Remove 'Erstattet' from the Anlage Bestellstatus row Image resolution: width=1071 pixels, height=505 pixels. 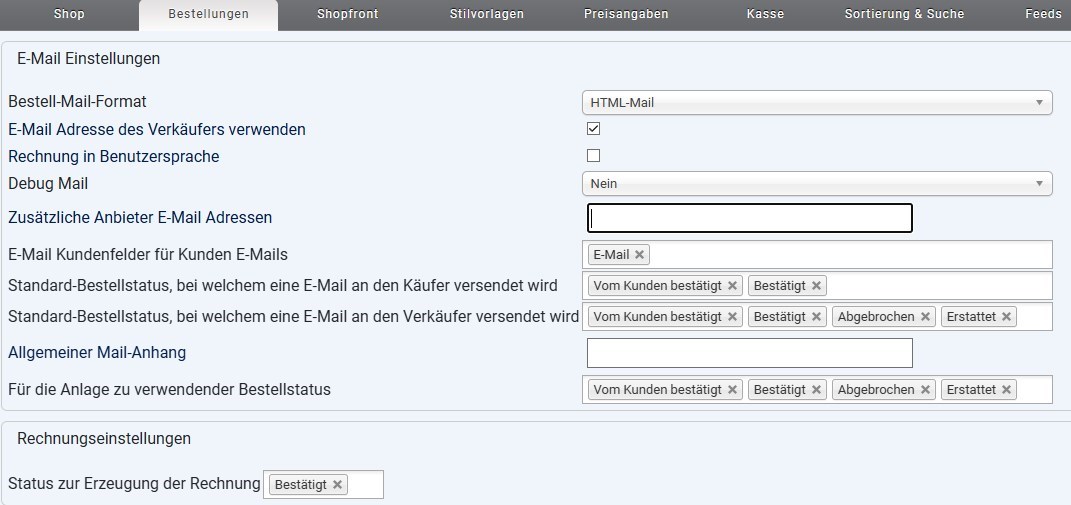(x=1007, y=390)
